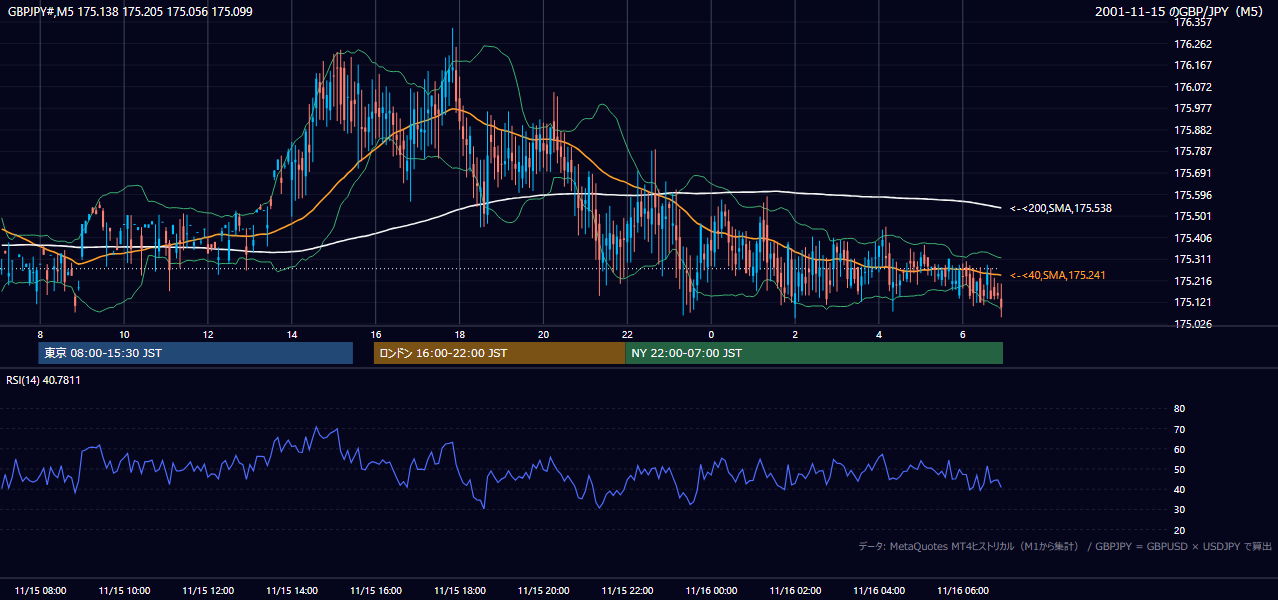
Task: Click the RSI level 80 label
Action: click(1179, 409)
